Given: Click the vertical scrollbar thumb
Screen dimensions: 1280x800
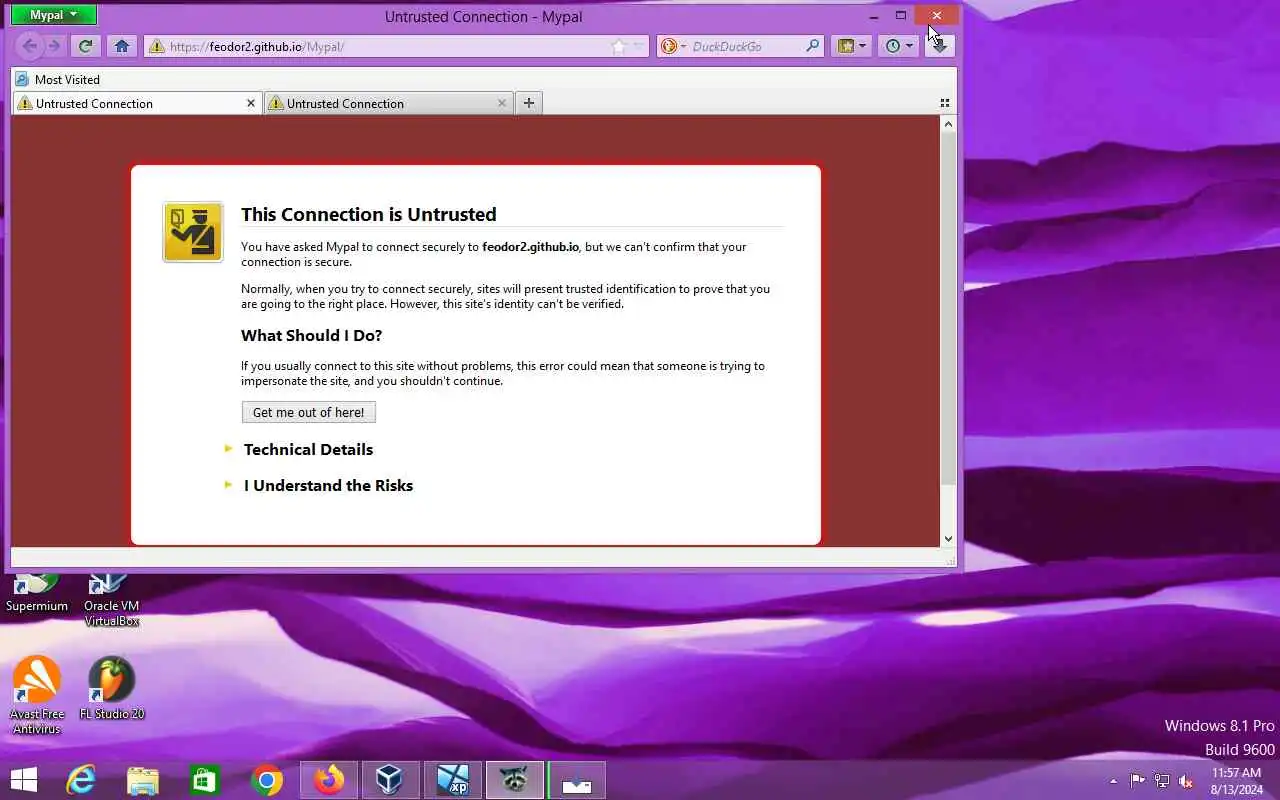Looking at the screenshot, I should (949, 309).
